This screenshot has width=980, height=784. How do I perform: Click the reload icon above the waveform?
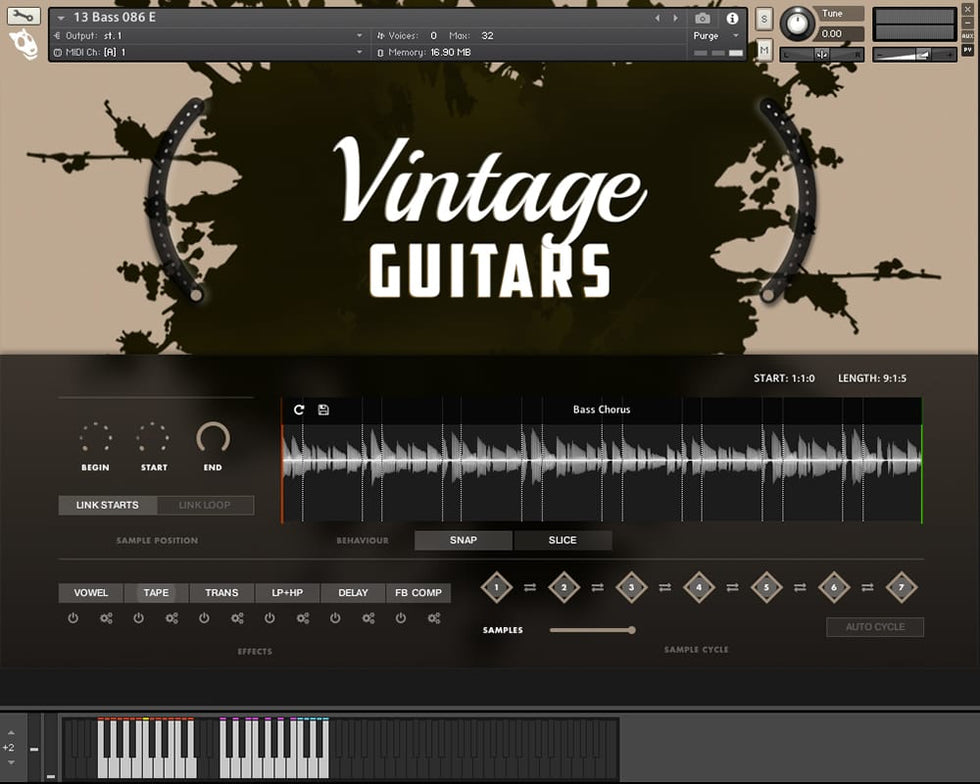(299, 409)
